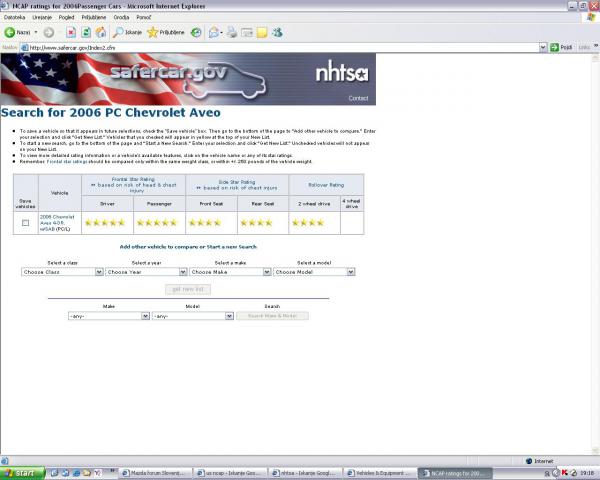Screen dimensions: 600x480
Task: Open the Choose Make dropdown
Action: tap(230, 272)
